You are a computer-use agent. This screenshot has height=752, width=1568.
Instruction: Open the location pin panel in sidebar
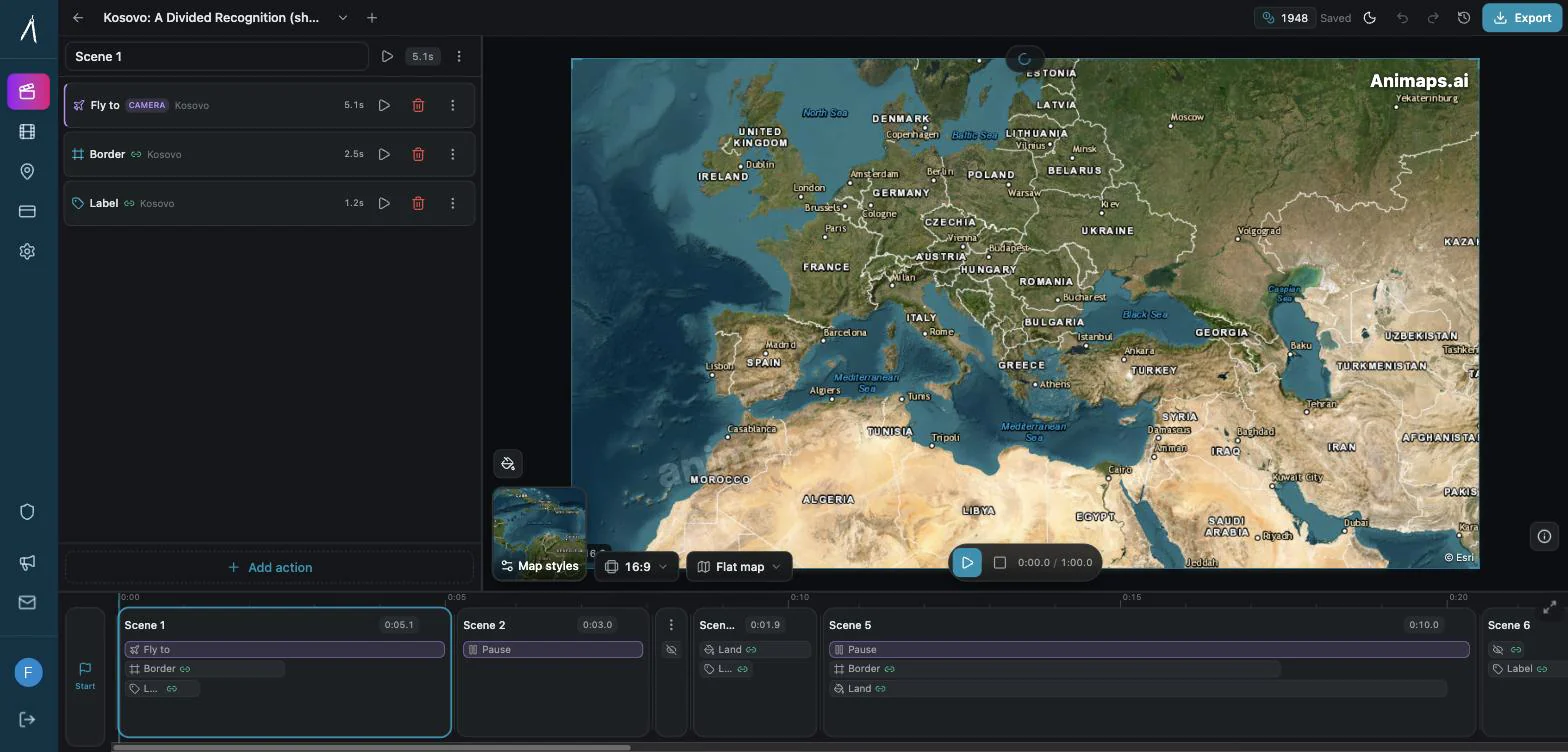pyautogui.click(x=28, y=171)
